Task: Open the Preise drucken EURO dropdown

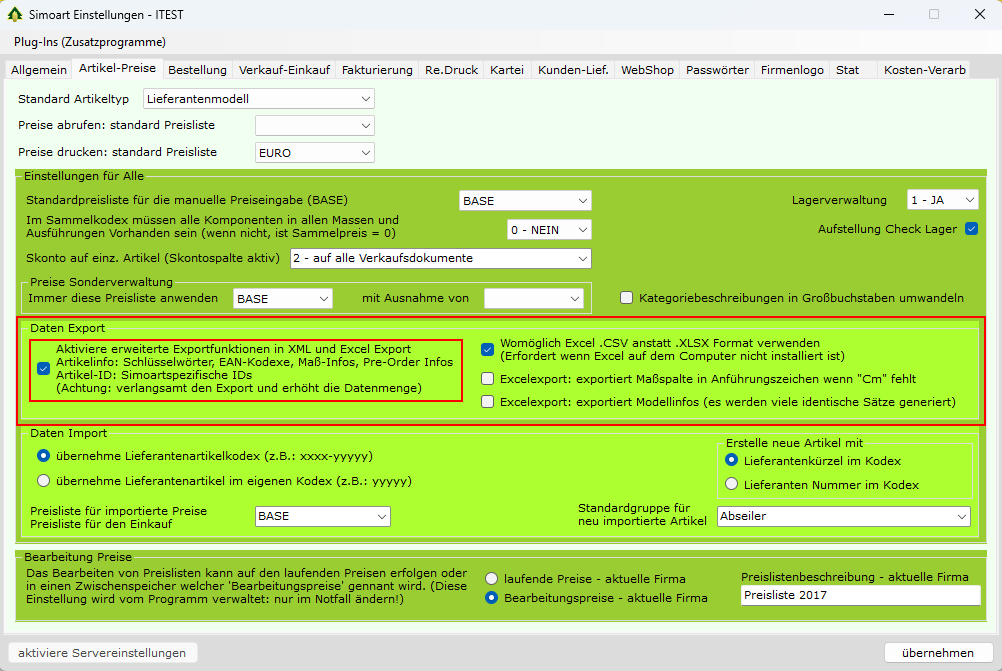Action: coord(314,153)
